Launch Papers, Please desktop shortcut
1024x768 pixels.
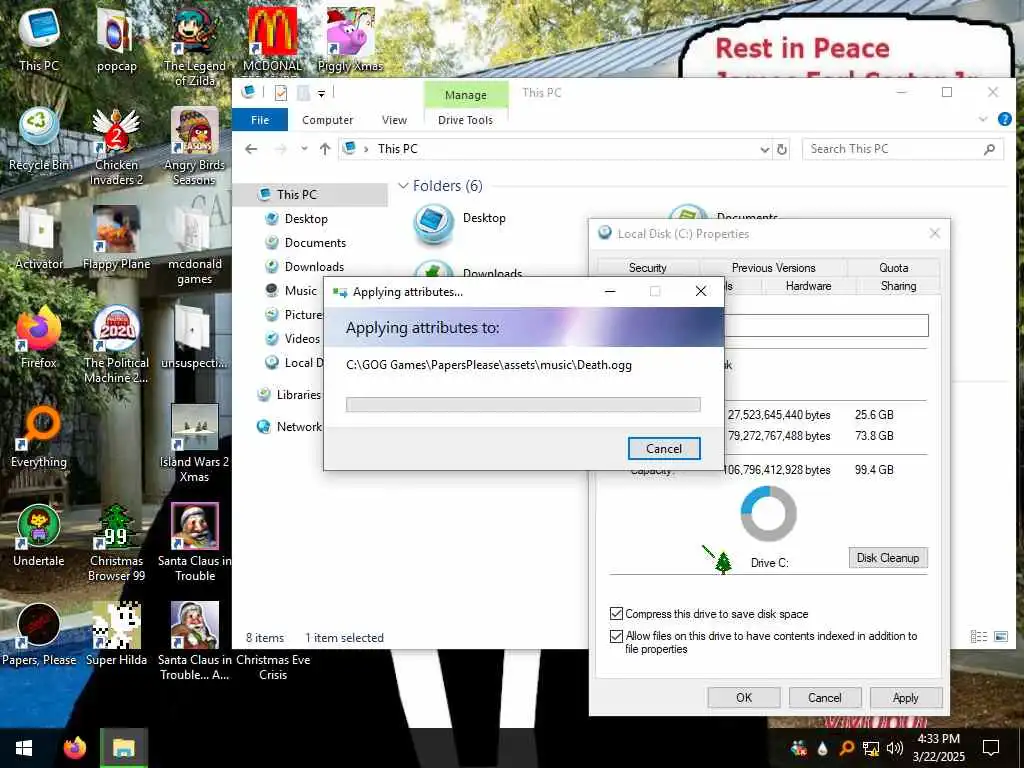click(39, 635)
